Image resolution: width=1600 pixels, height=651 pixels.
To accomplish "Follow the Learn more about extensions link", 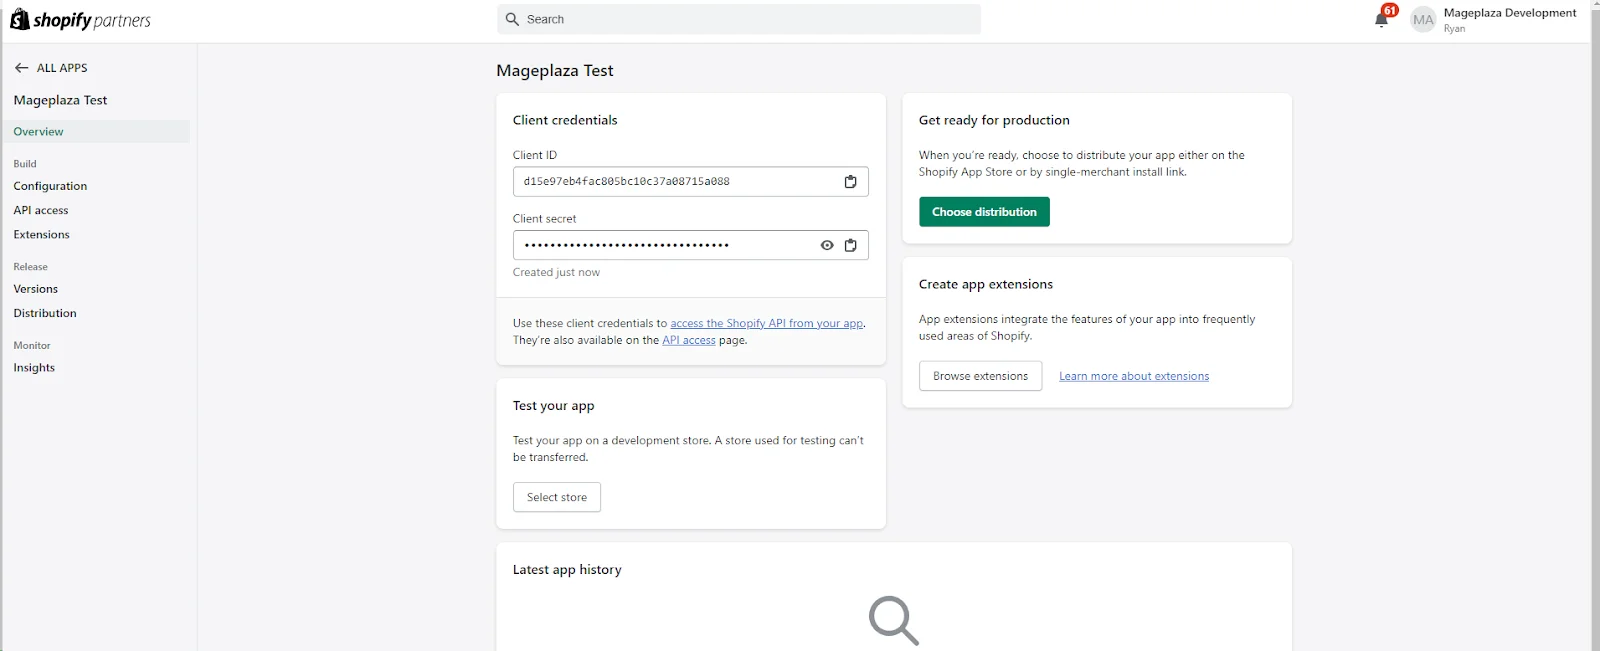I will point(1134,376).
